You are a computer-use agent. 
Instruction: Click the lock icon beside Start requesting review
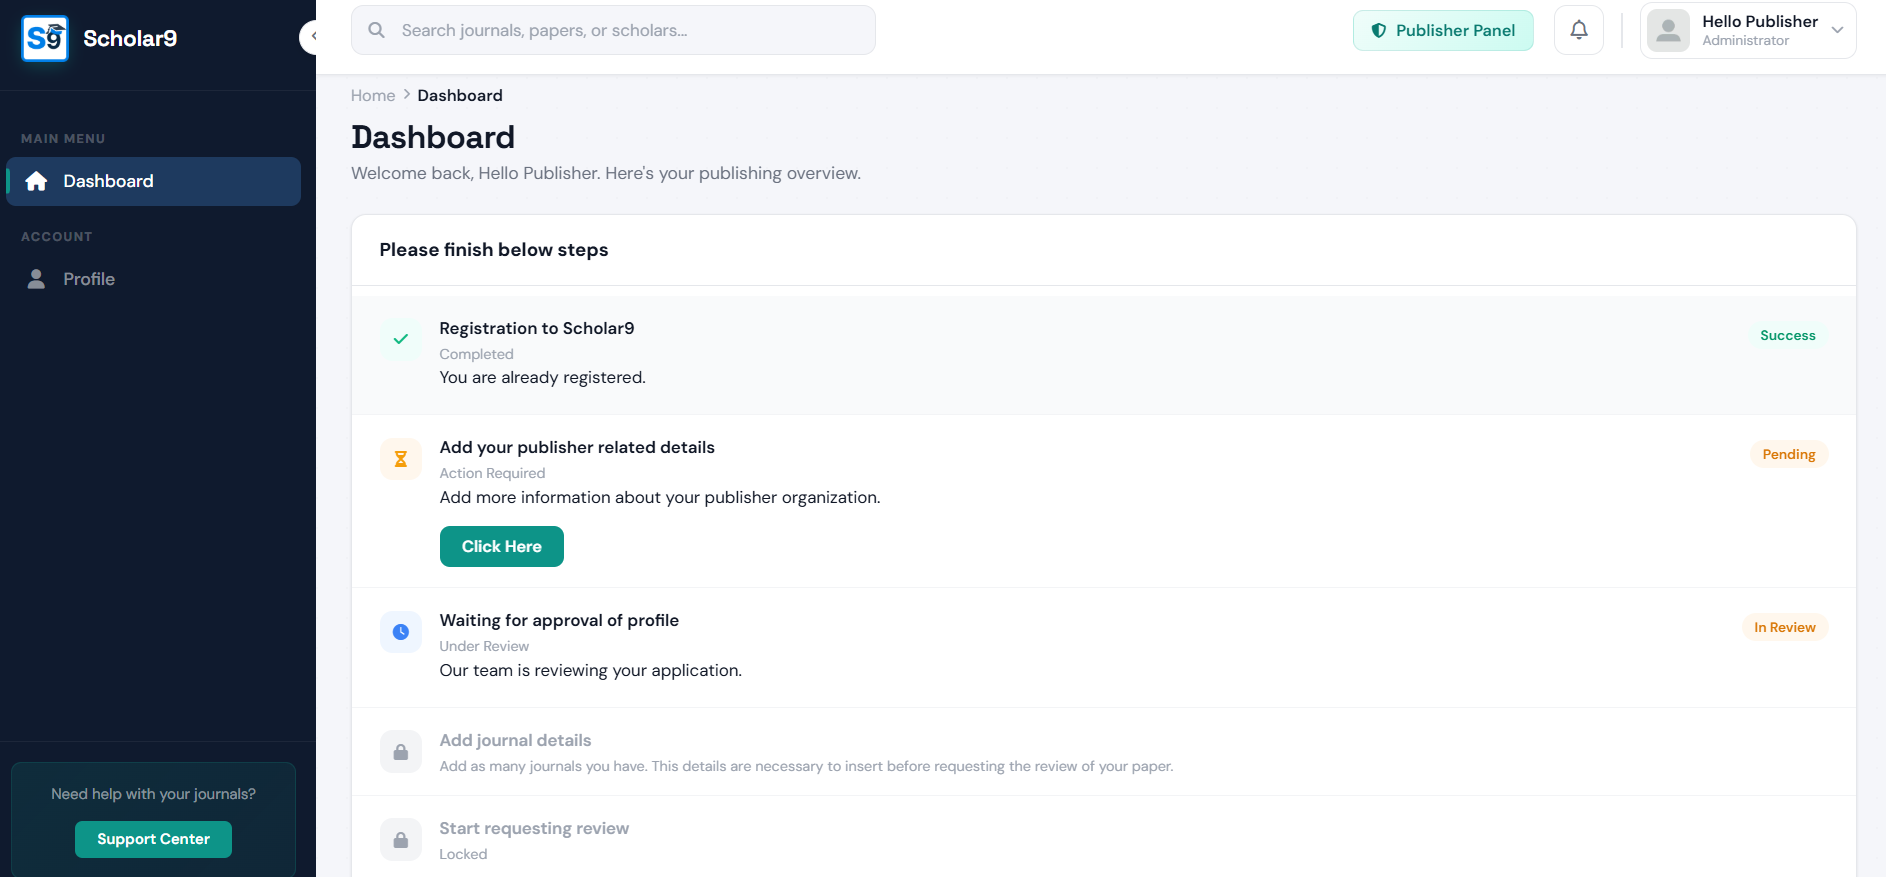pos(401,840)
